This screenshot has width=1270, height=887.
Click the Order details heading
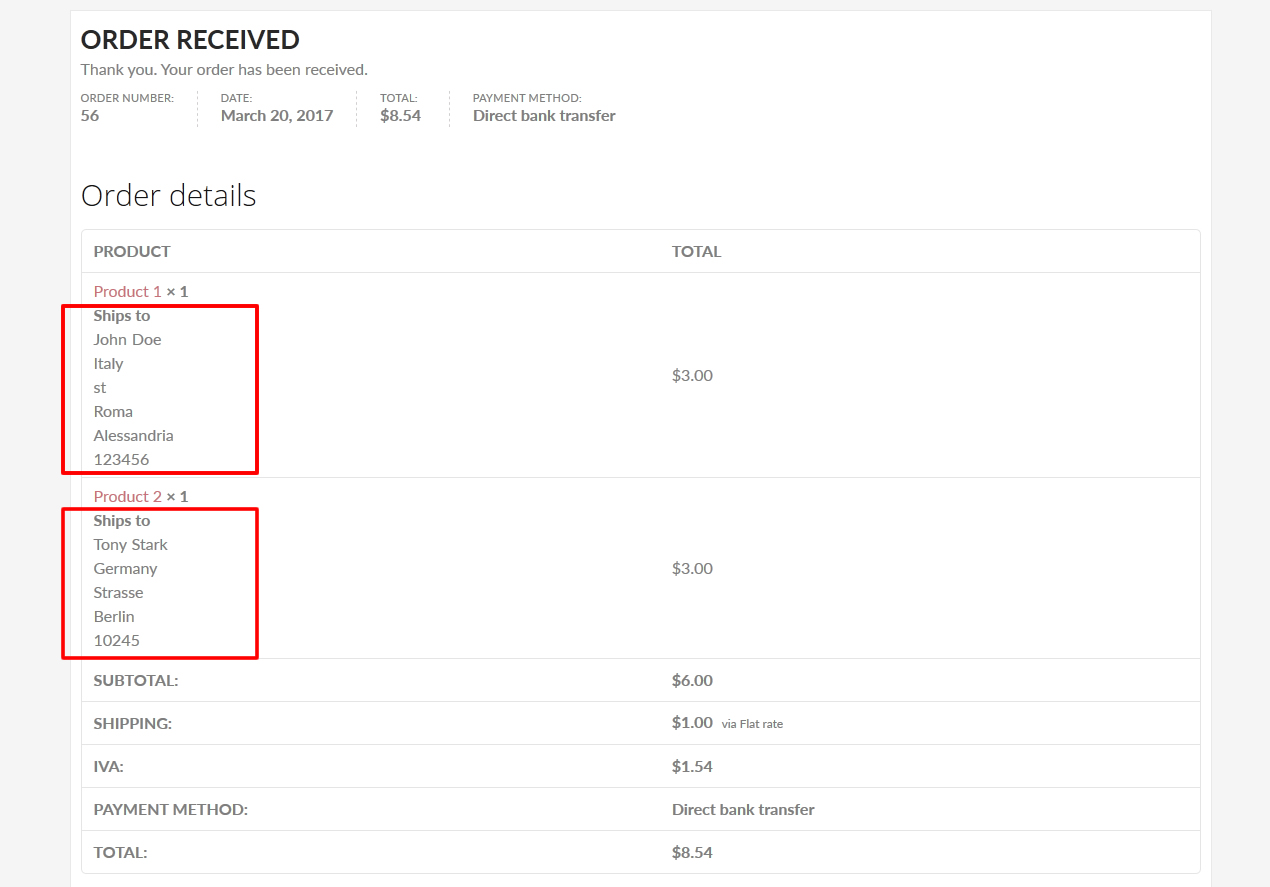[168, 196]
